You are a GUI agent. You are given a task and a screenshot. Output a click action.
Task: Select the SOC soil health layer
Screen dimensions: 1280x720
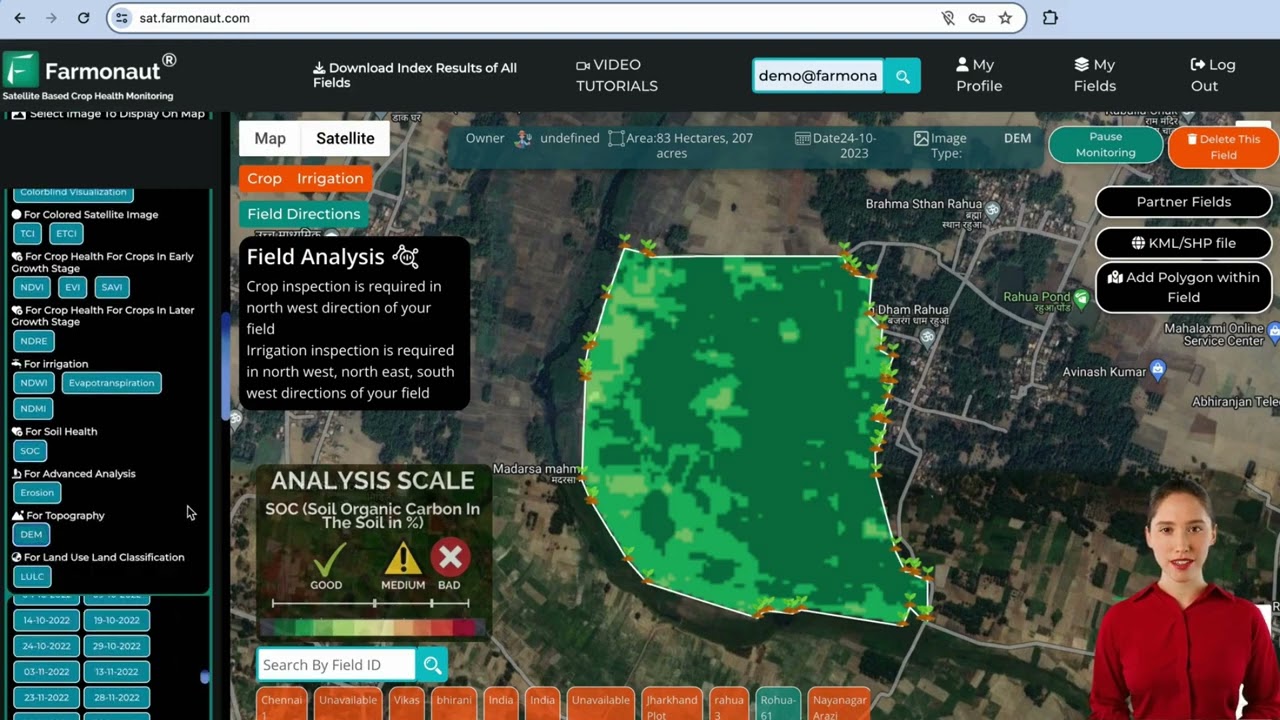coord(30,451)
